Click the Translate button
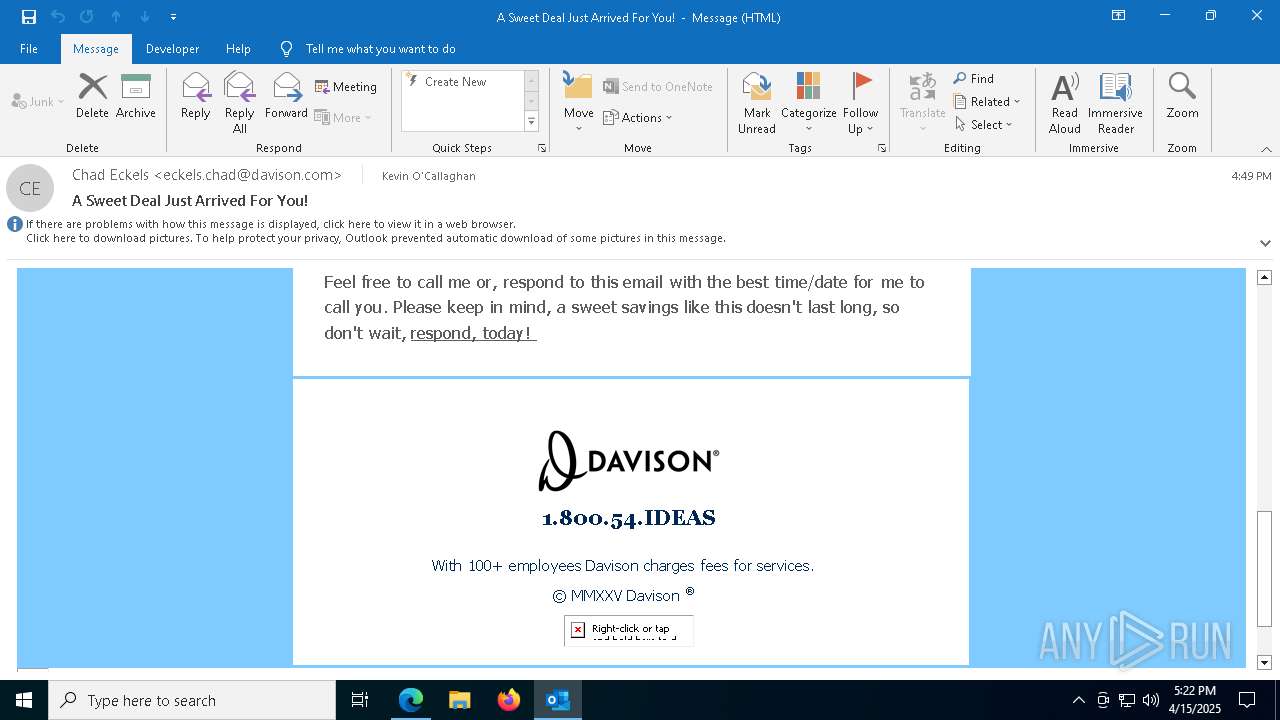1280x720 pixels. coord(923,102)
